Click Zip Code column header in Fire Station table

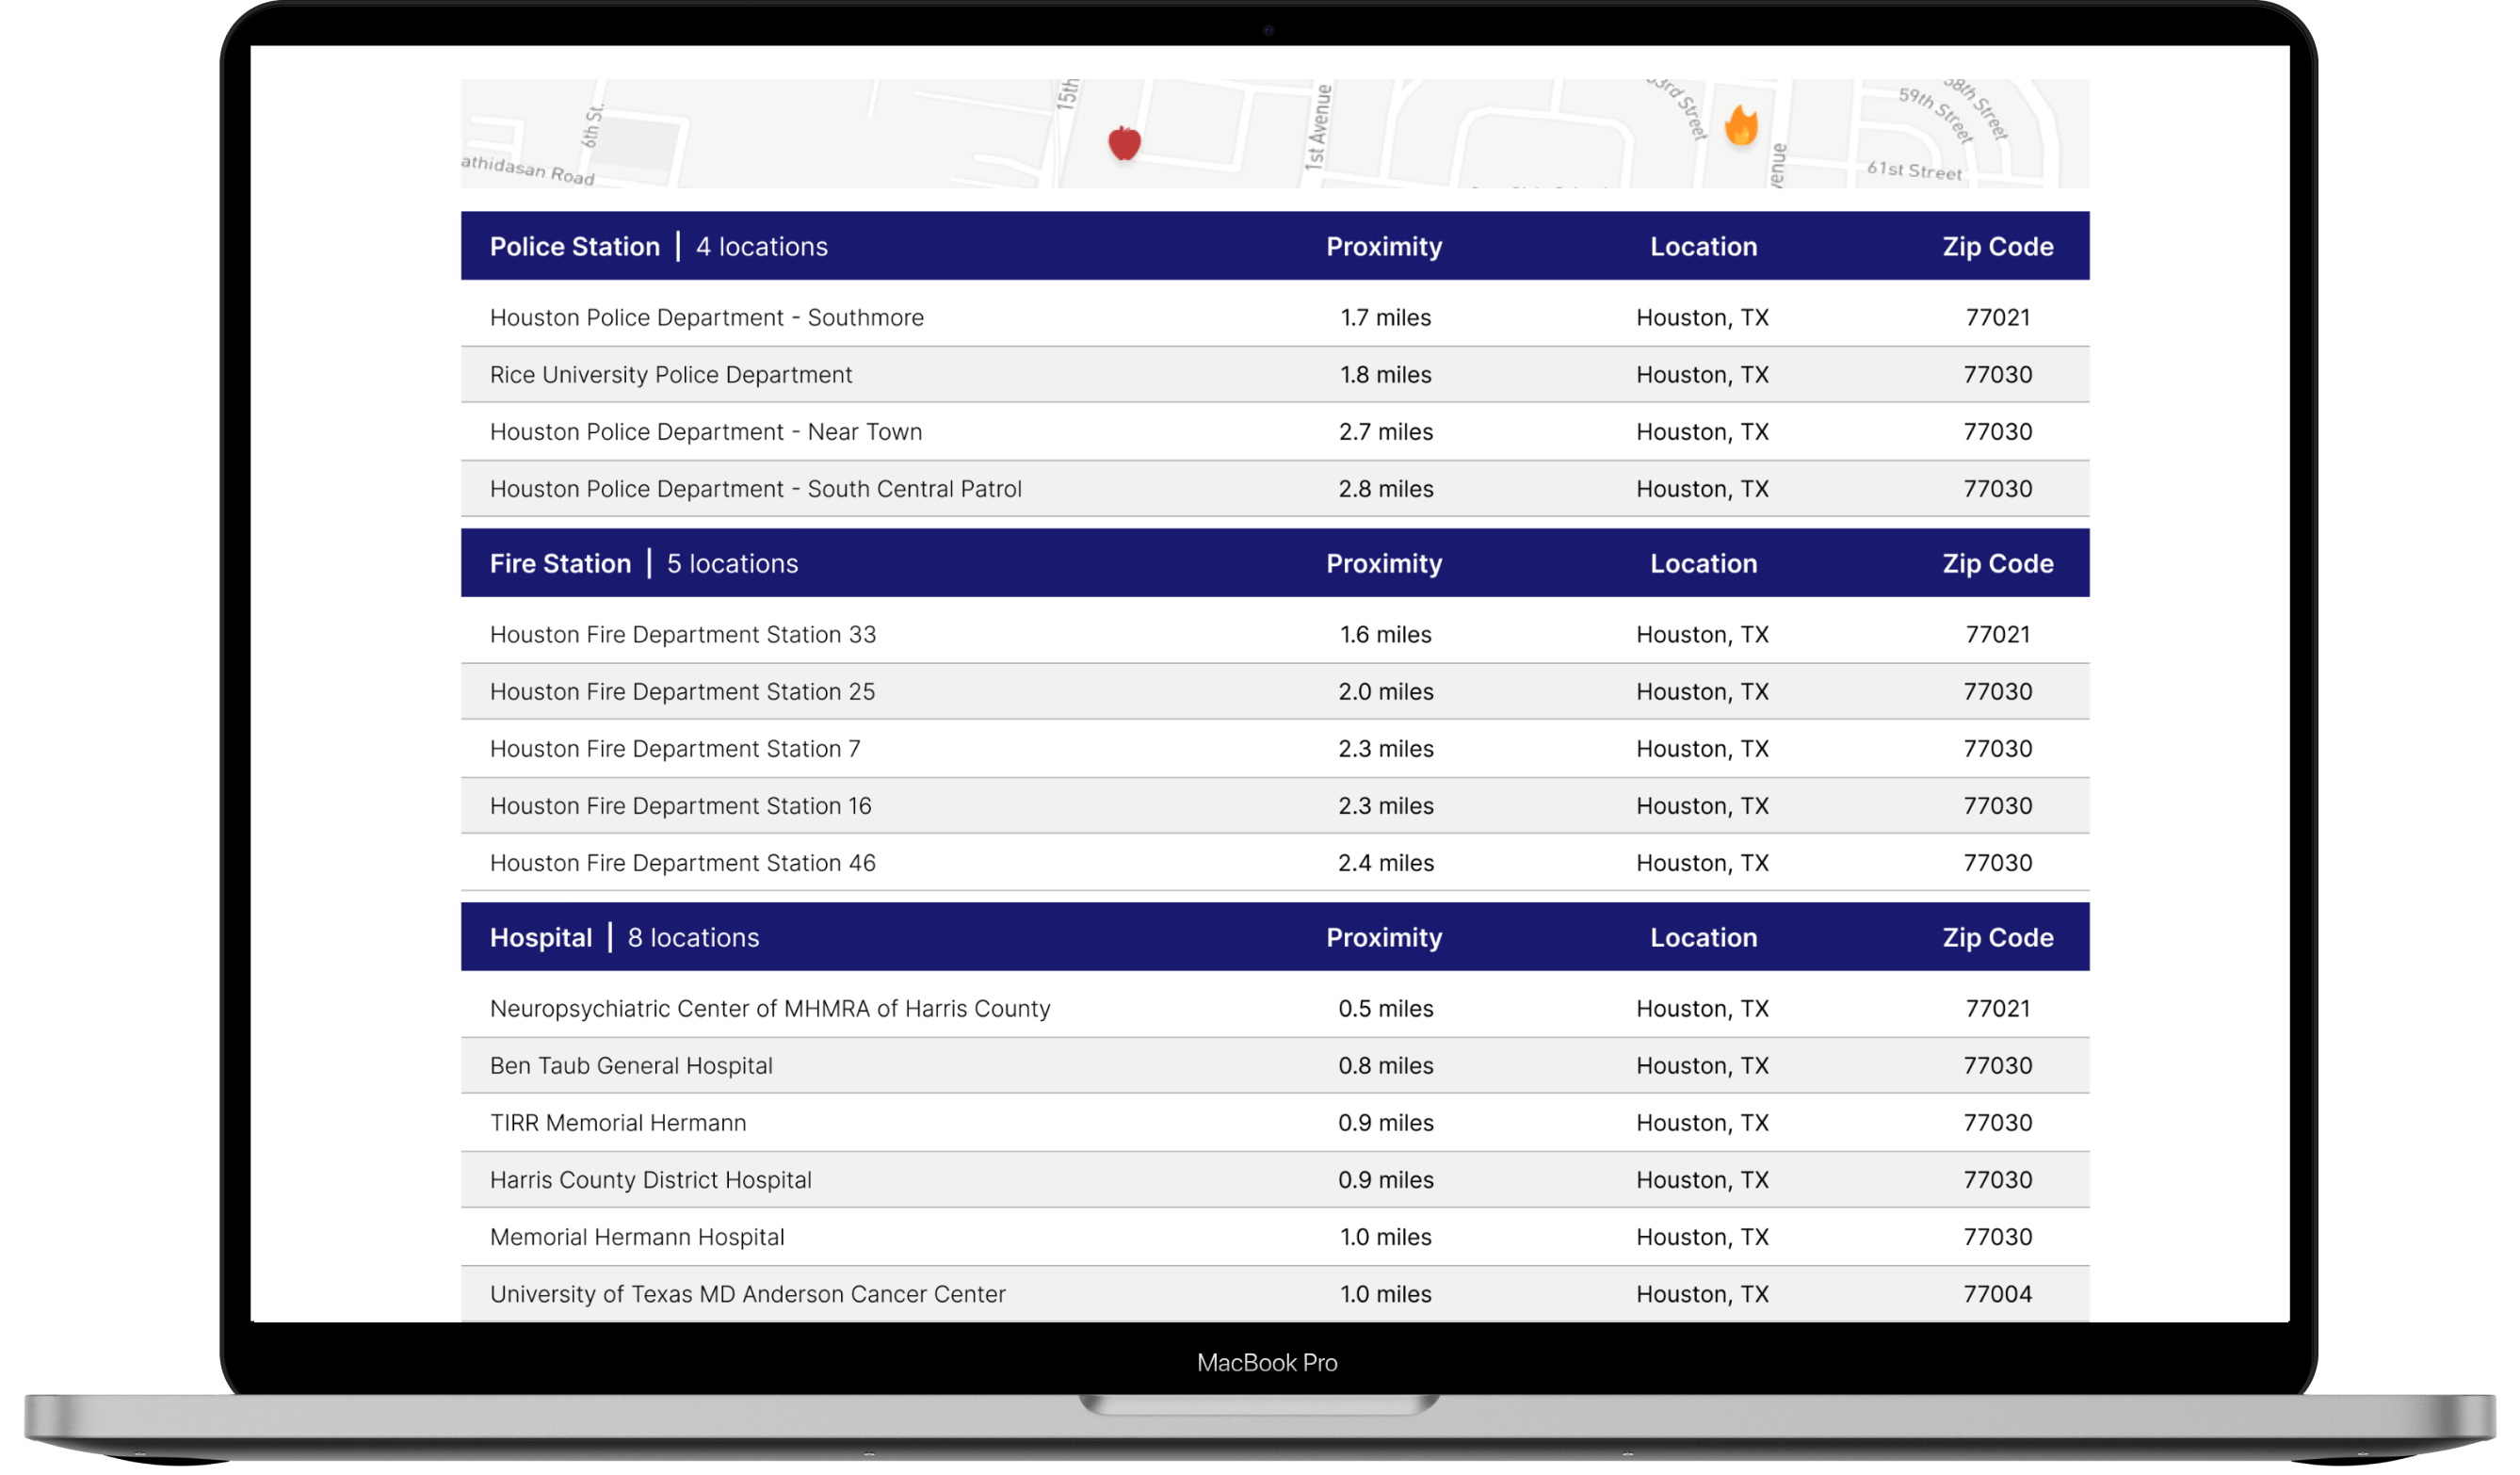1997,563
